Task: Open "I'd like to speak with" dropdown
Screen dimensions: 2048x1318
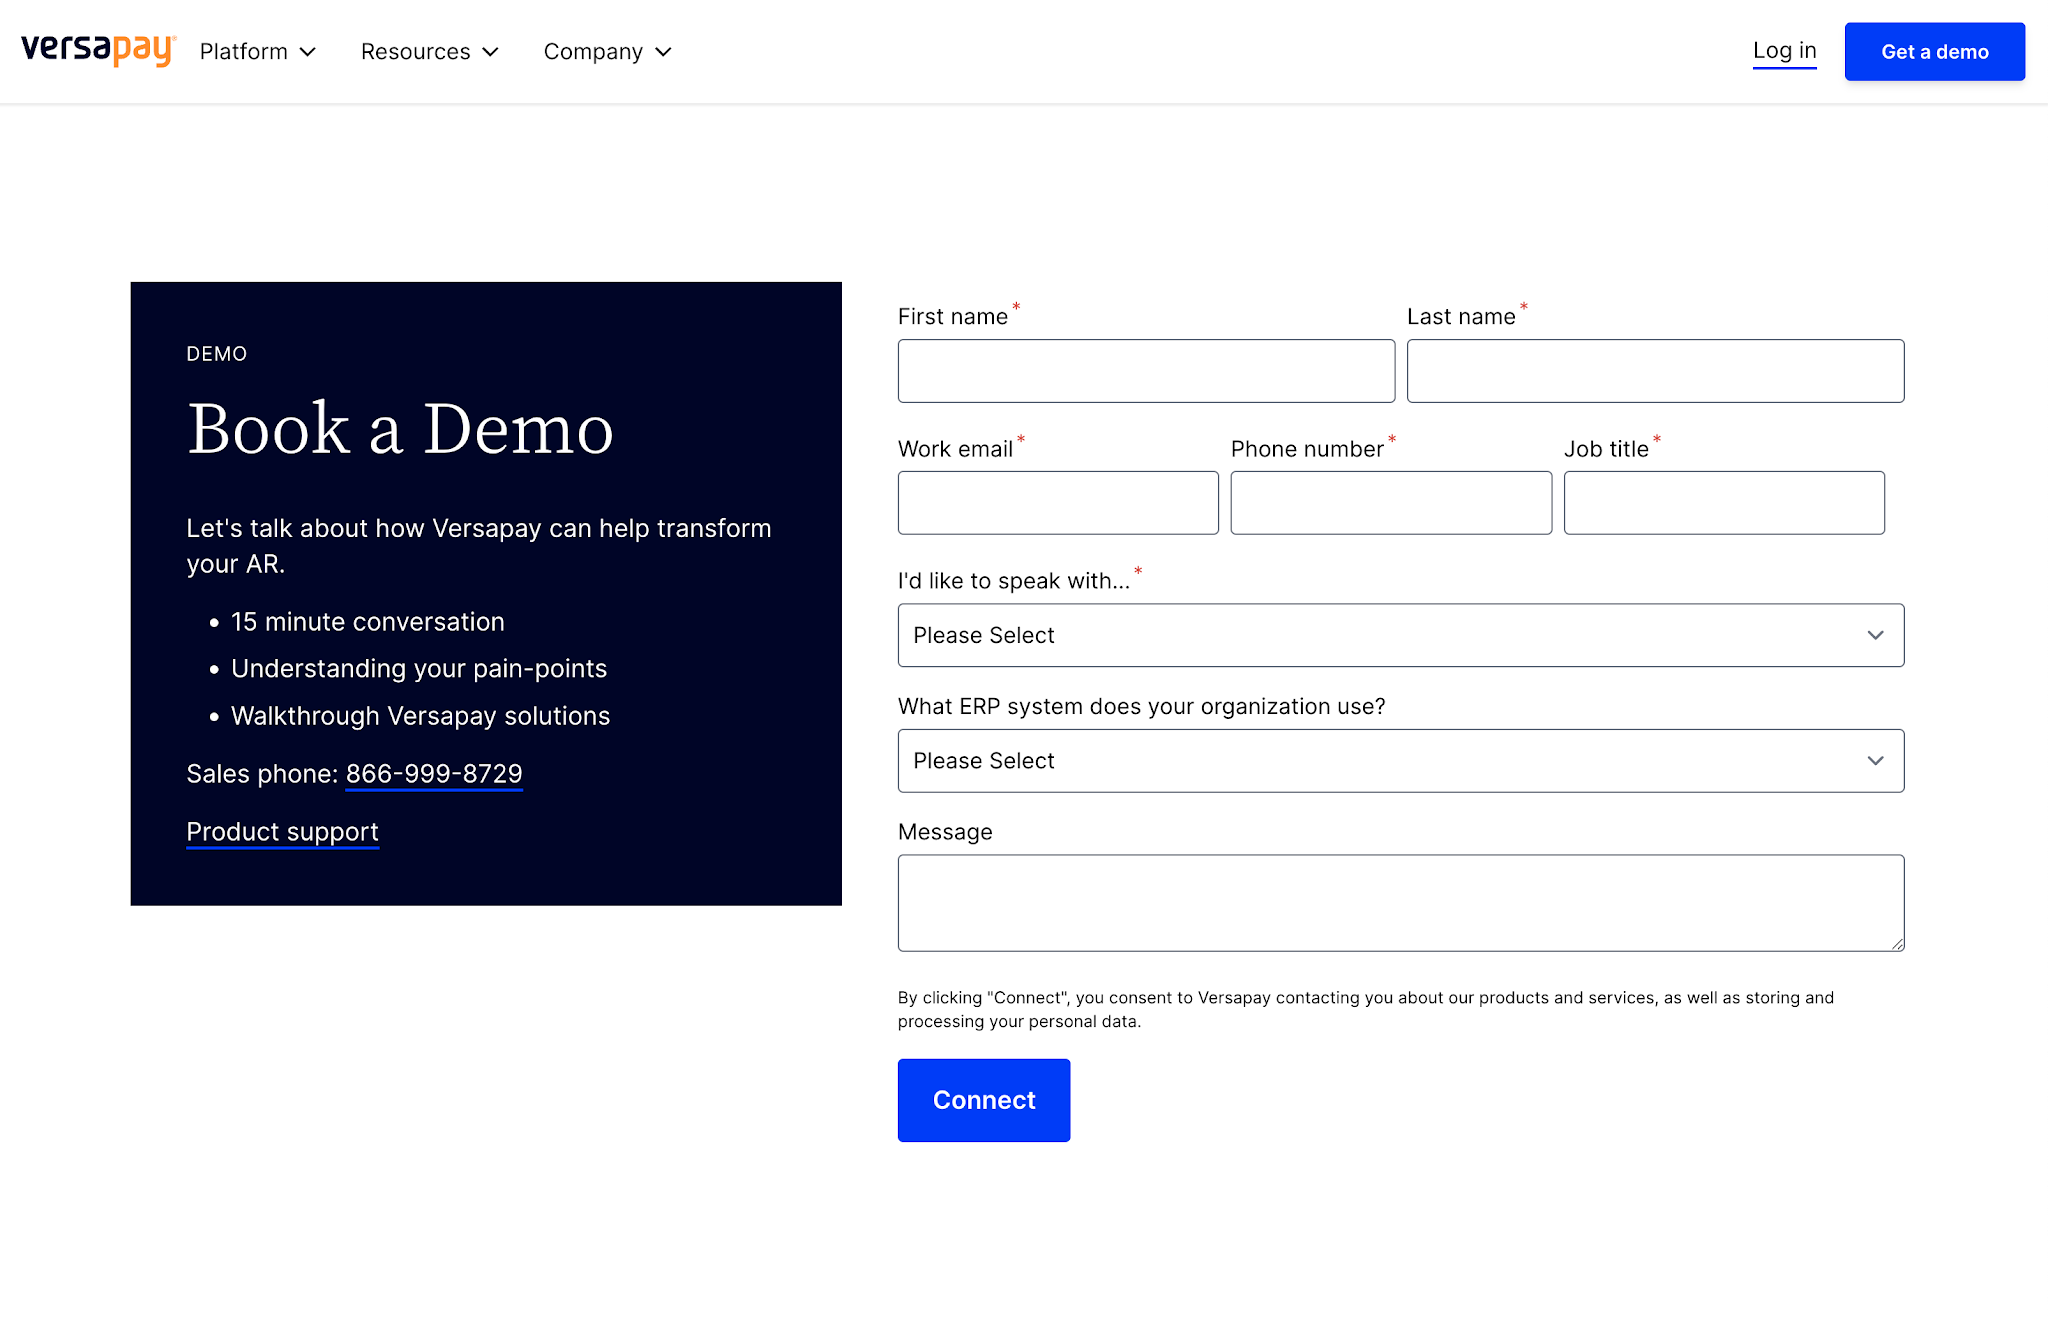Action: pyautogui.click(x=1380, y=635)
